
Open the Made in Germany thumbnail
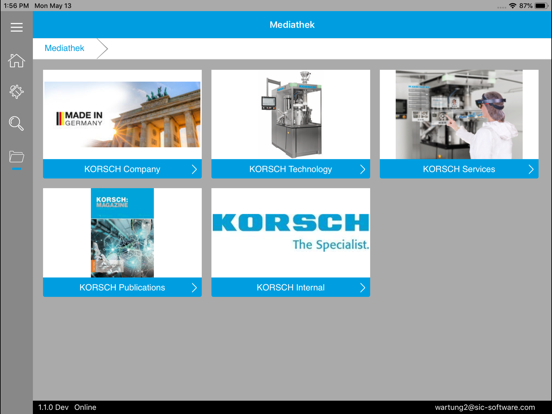[x=122, y=114]
